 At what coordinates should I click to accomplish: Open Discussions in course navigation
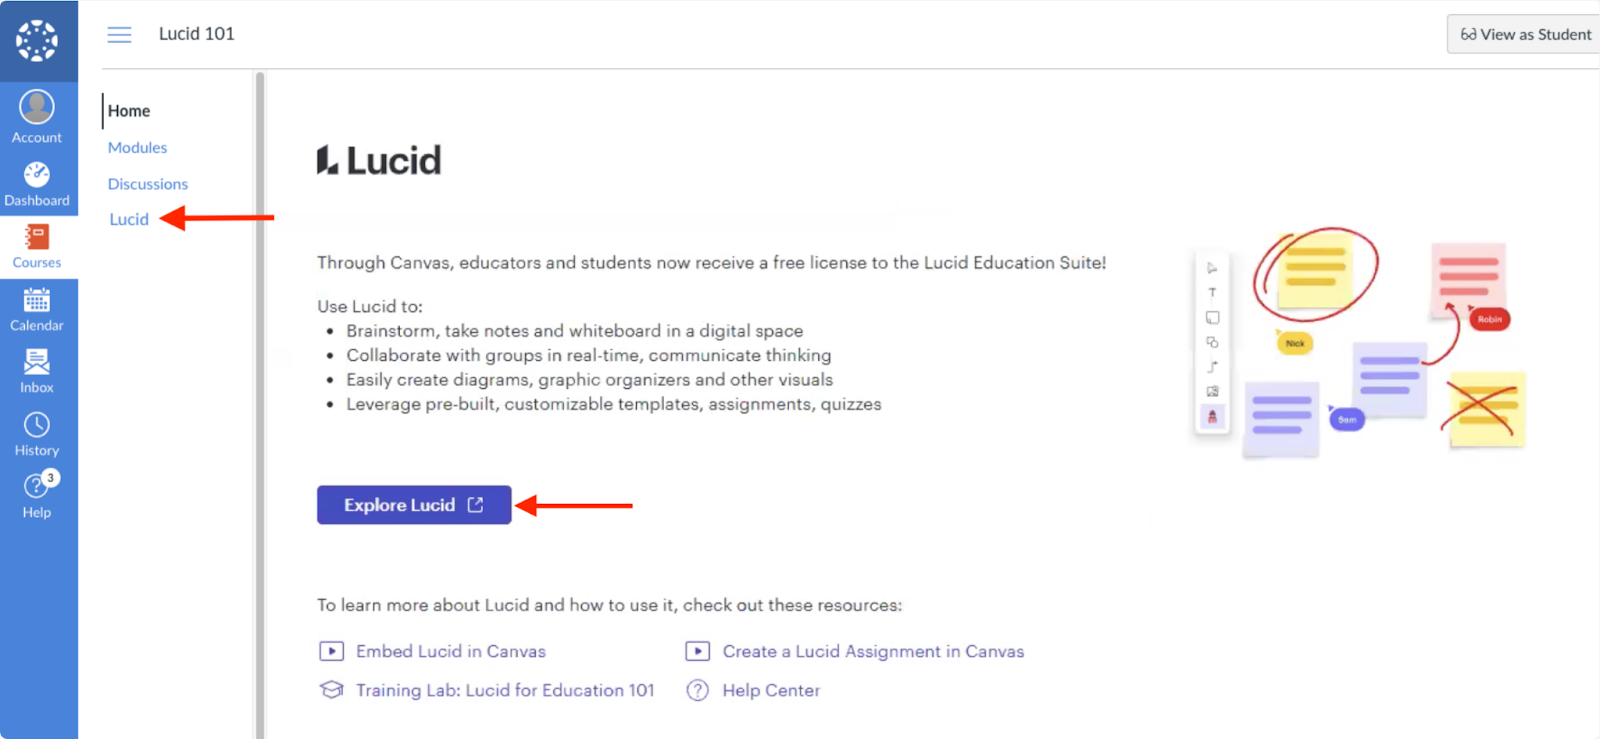click(148, 184)
